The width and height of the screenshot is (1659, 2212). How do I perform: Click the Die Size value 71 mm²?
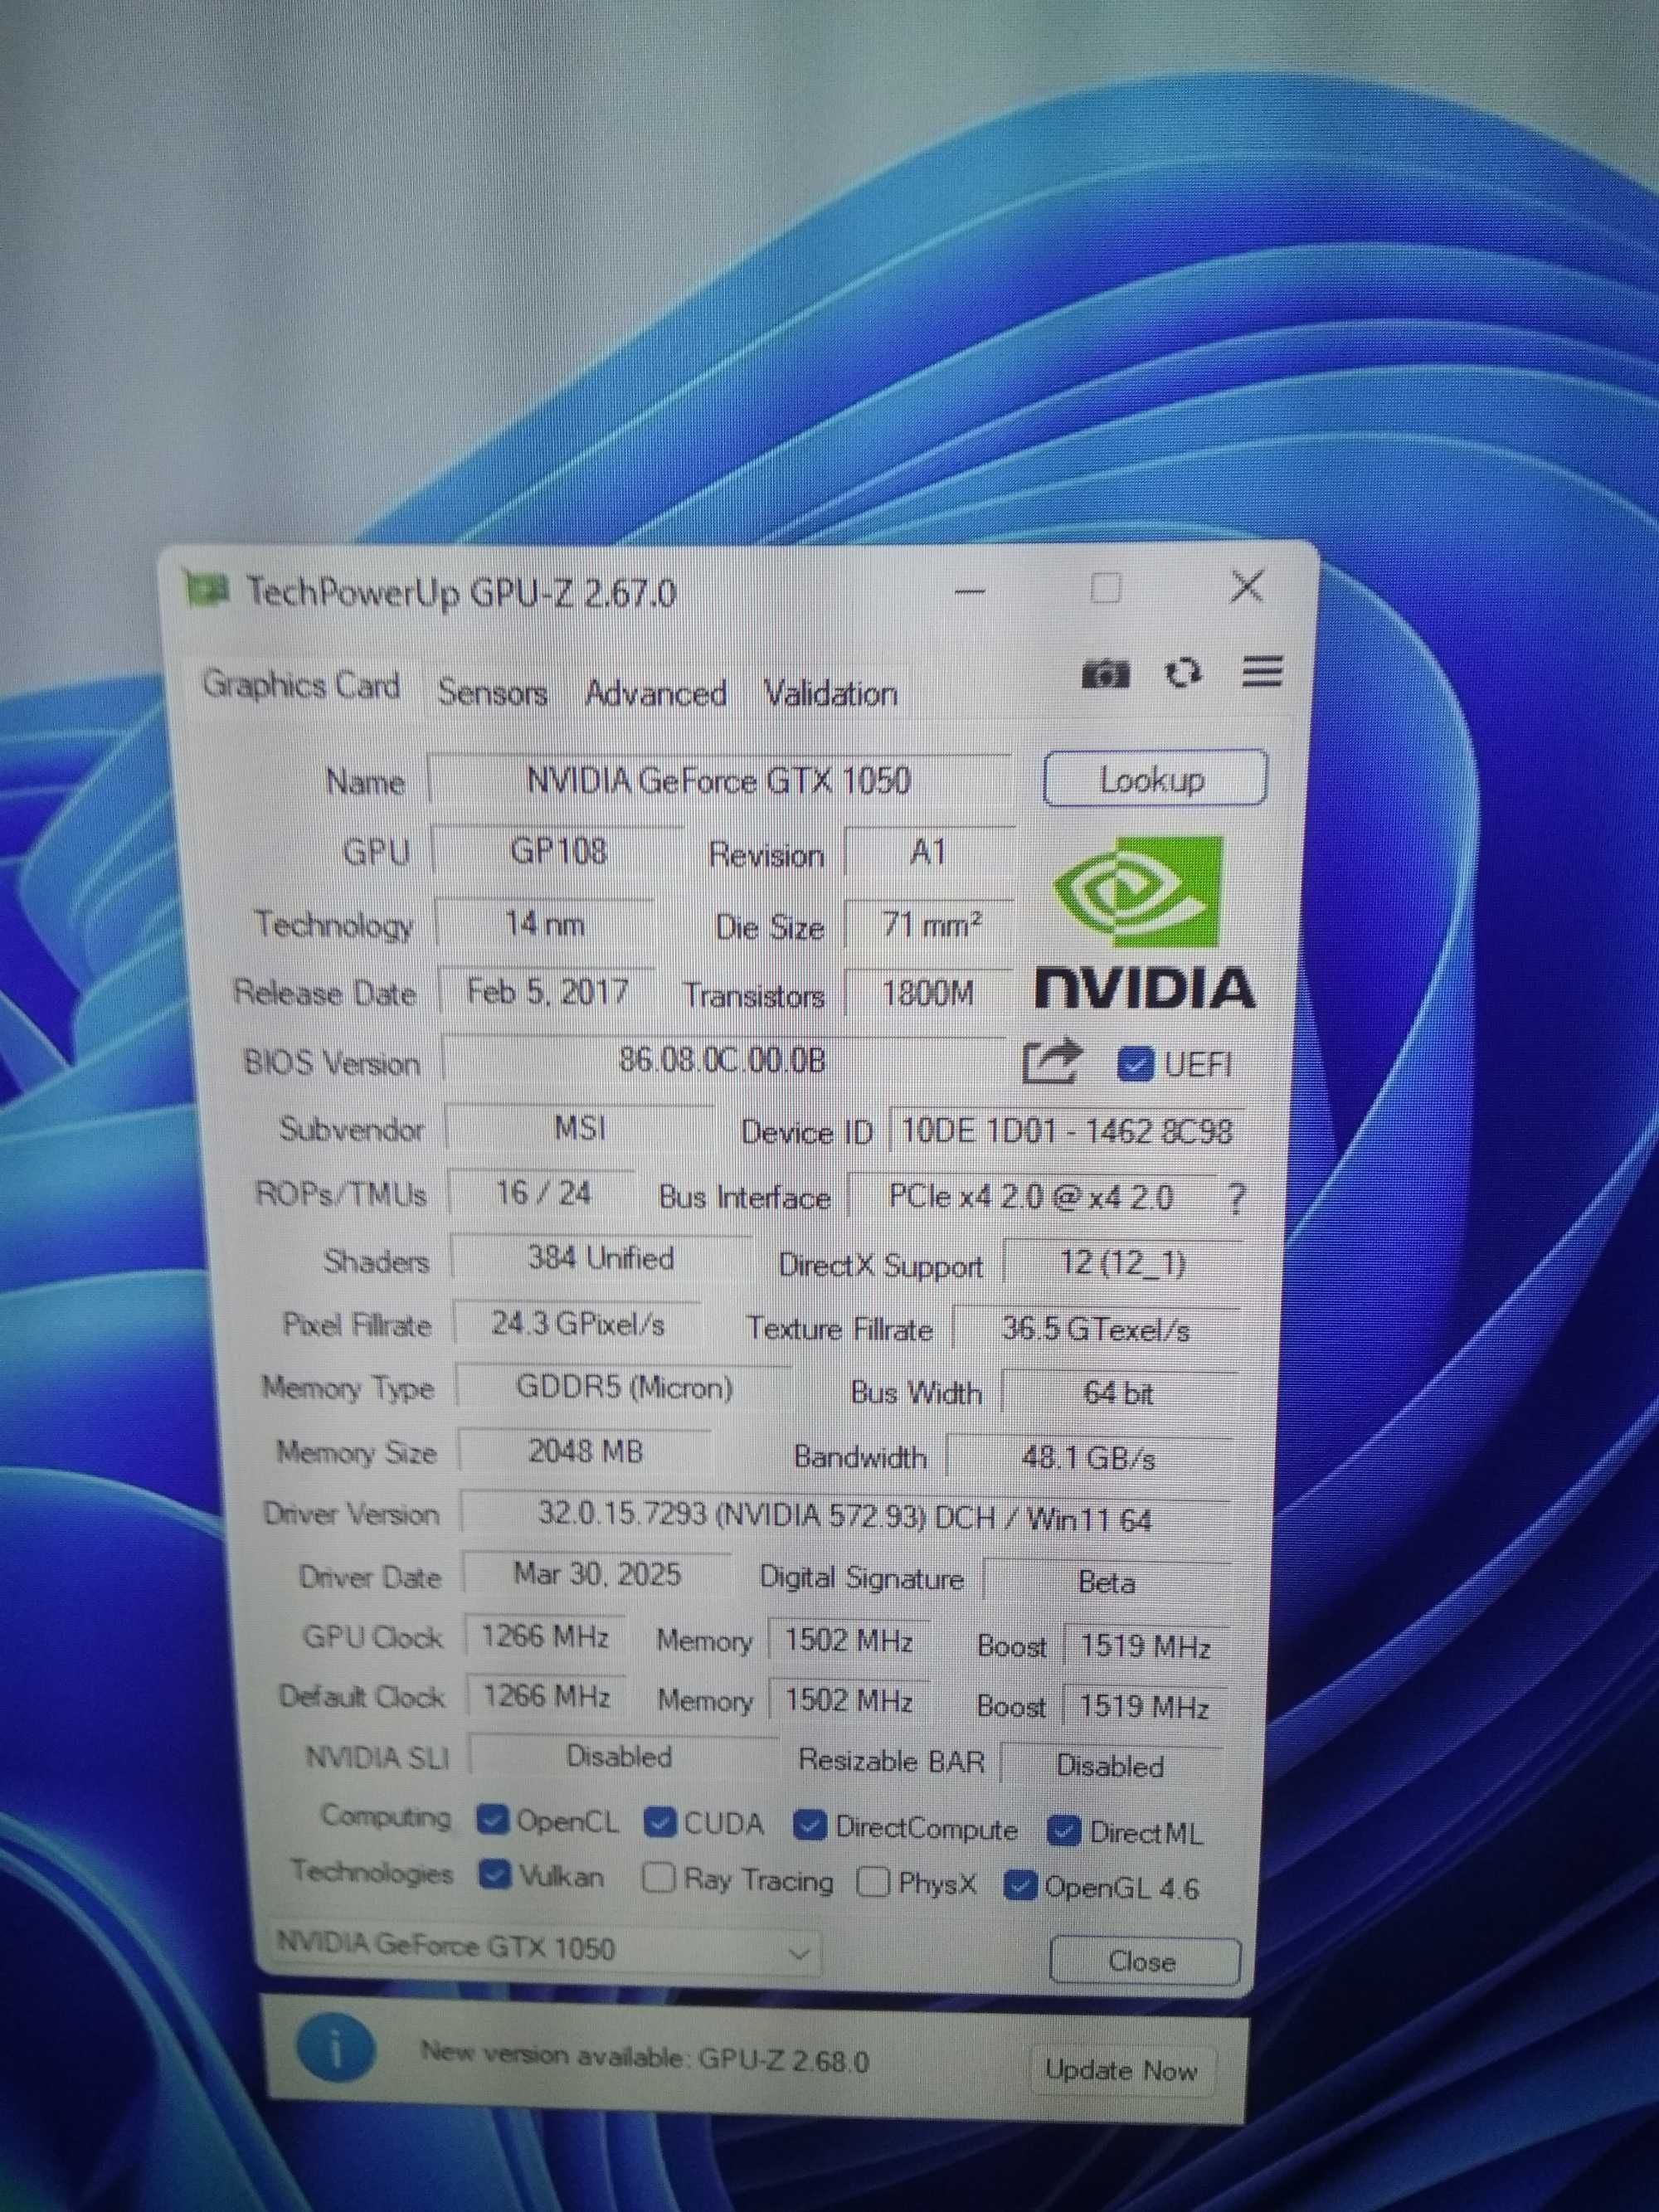pos(930,925)
